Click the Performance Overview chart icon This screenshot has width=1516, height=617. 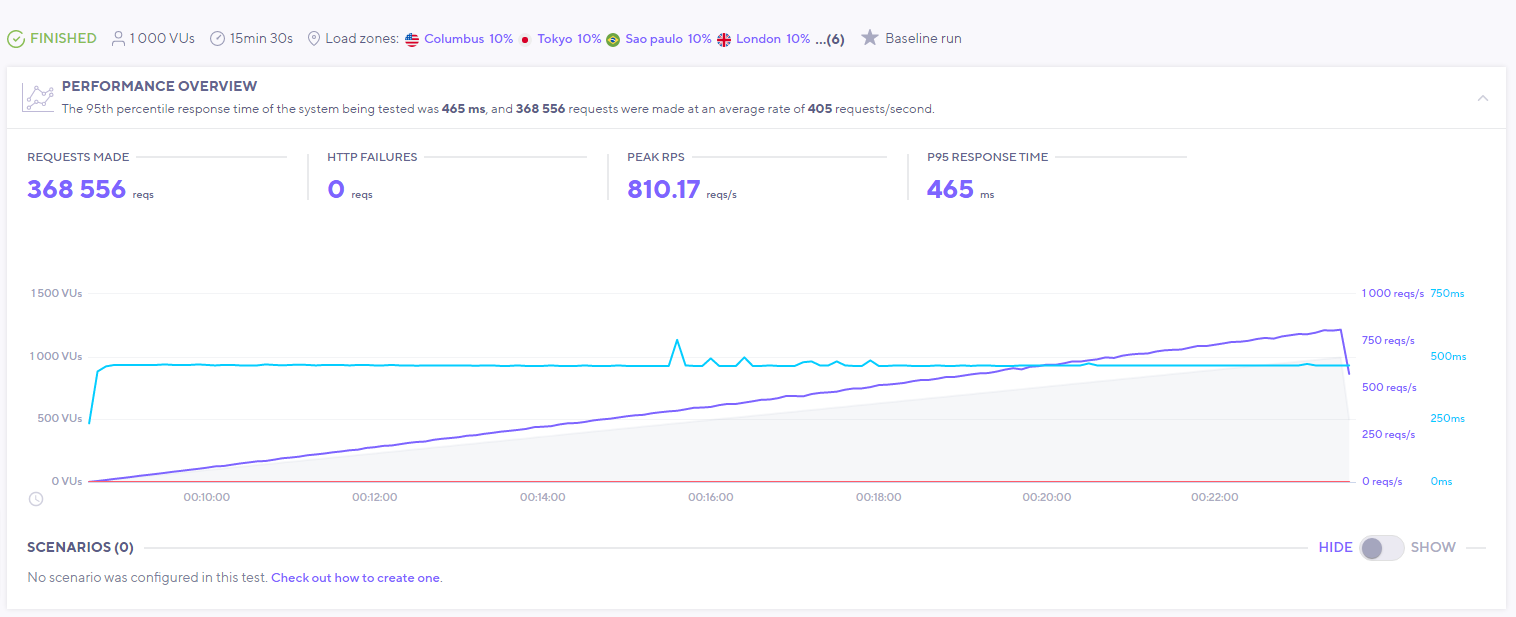pos(38,97)
